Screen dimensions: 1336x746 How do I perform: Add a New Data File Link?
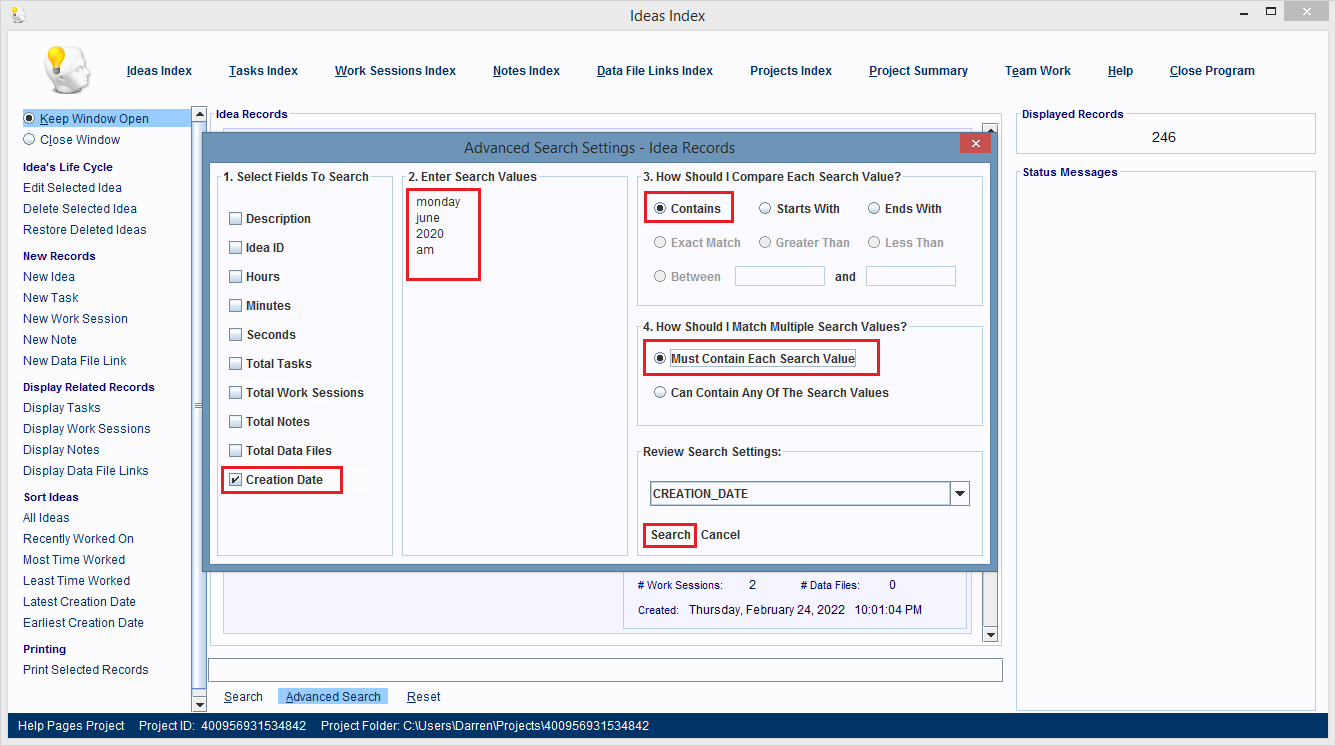75,361
